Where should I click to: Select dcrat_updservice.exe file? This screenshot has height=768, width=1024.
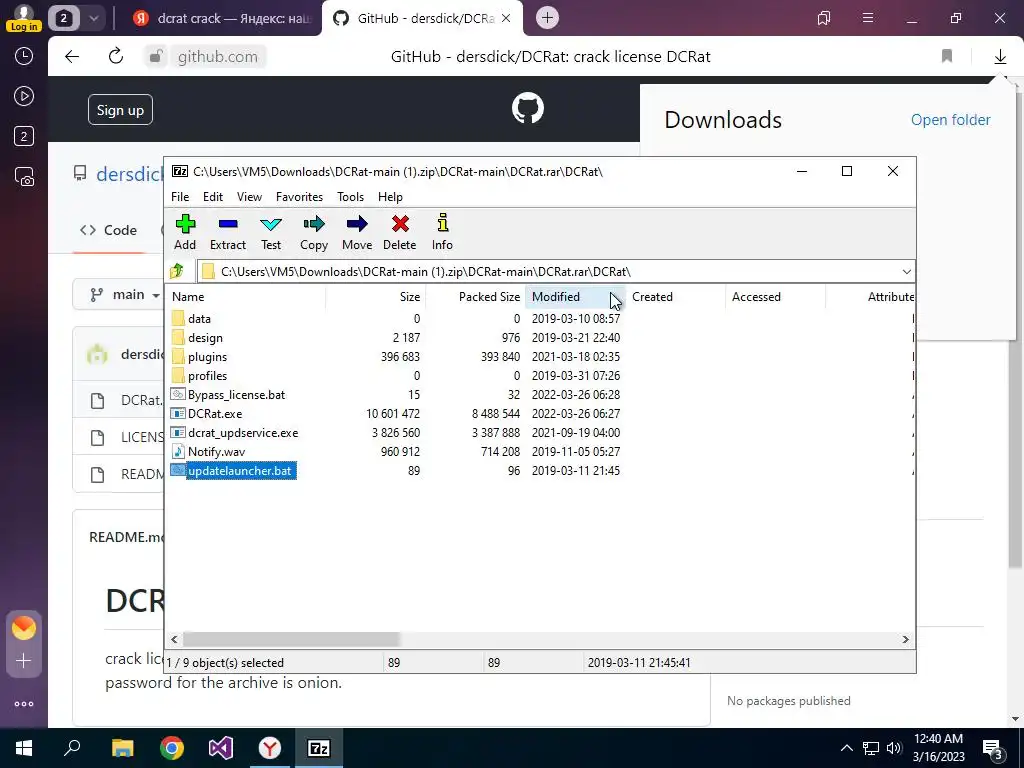[539, 432]
